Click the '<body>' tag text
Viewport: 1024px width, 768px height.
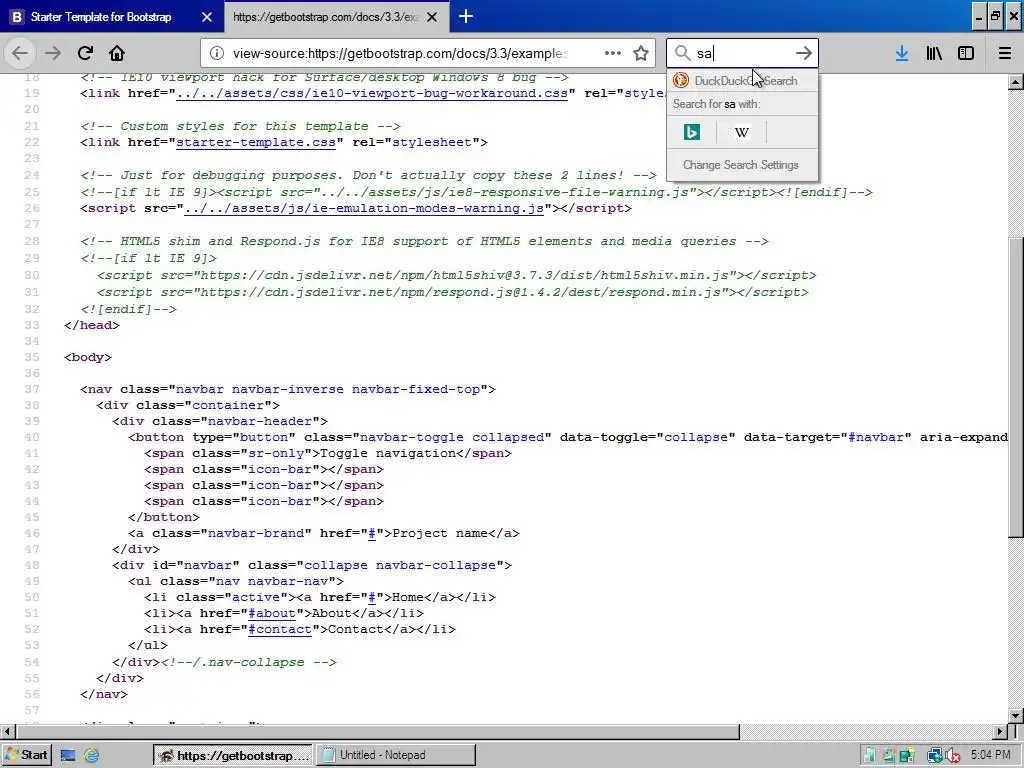[x=88, y=357]
